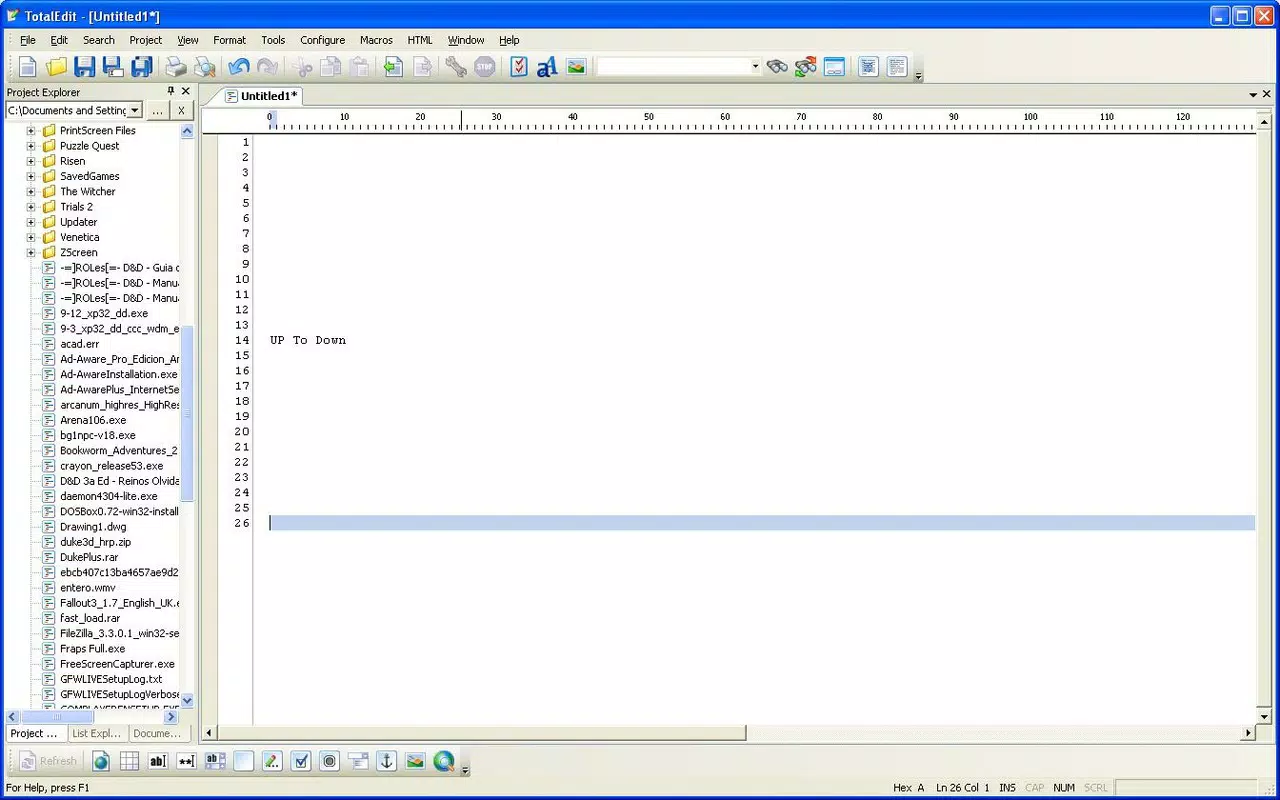Expand the Puzzle Quest folder node

tap(31, 146)
